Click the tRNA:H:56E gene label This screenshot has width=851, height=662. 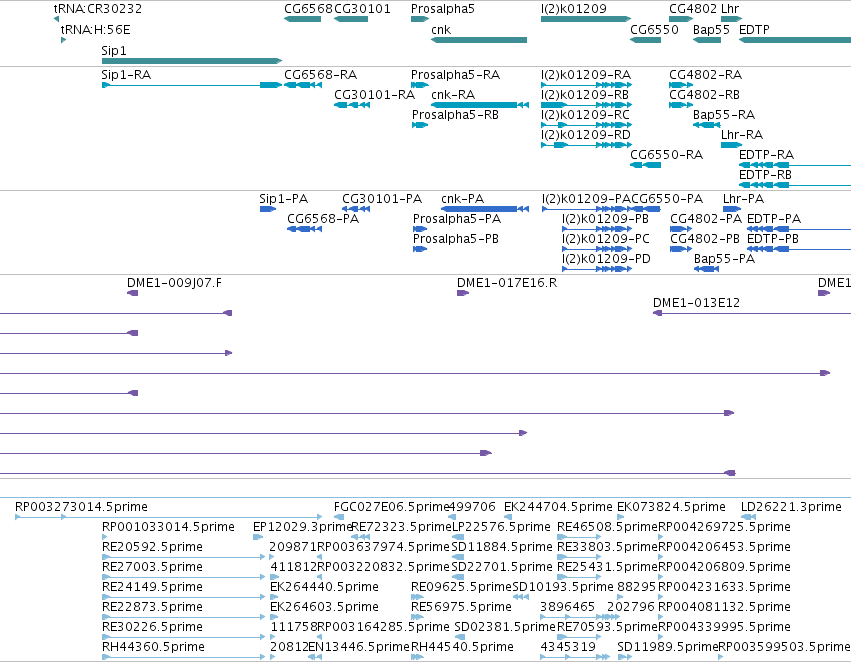pyautogui.click(x=95, y=30)
